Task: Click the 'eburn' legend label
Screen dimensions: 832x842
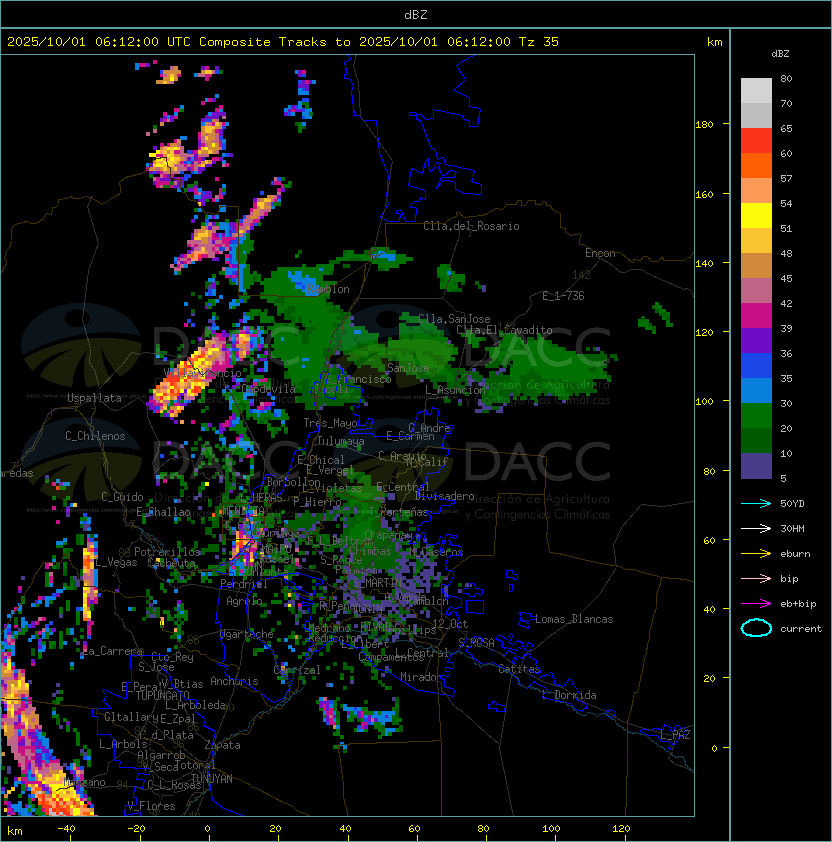Action: coord(795,554)
